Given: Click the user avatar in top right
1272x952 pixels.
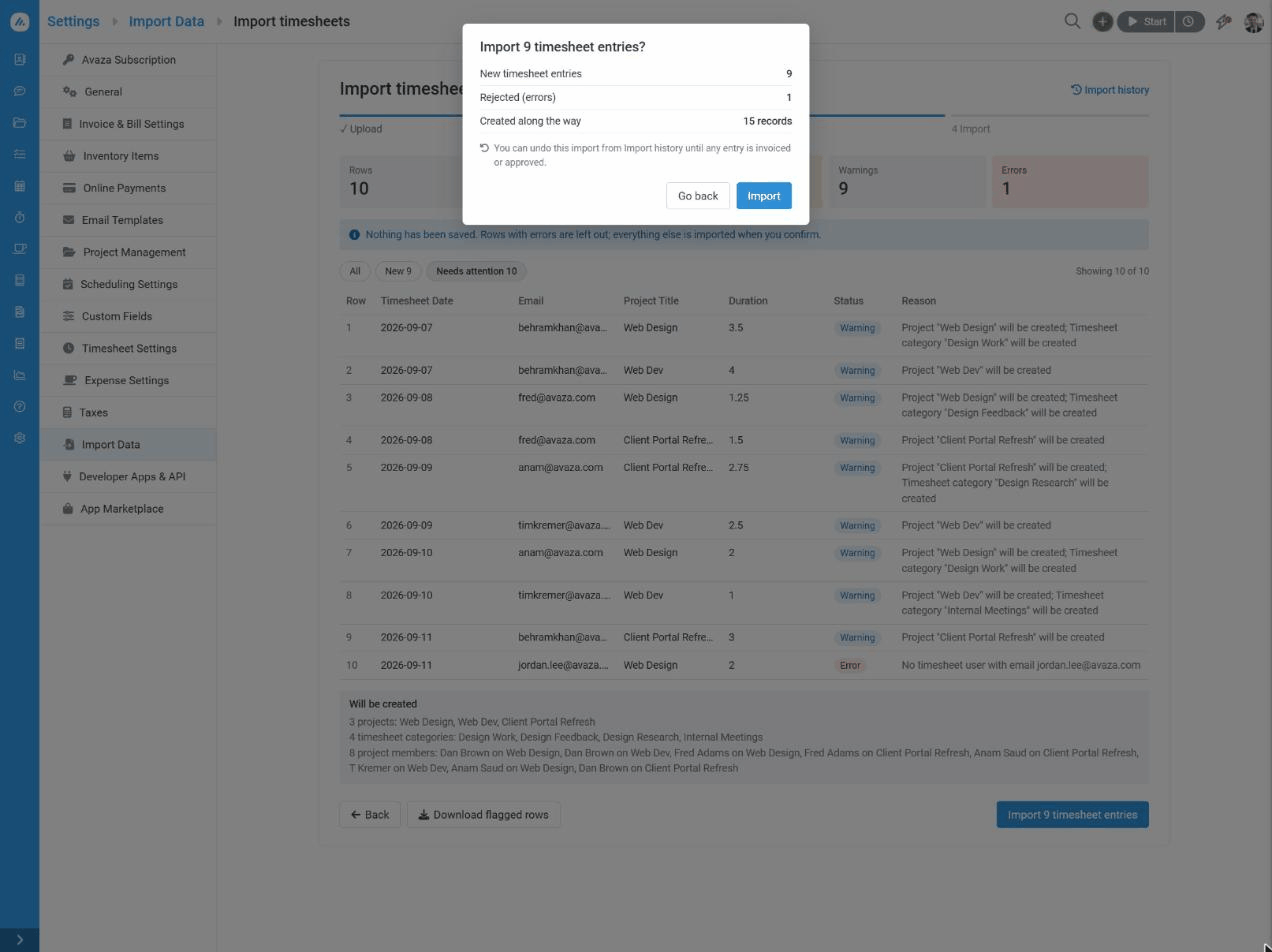Looking at the screenshot, I should (x=1253, y=21).
